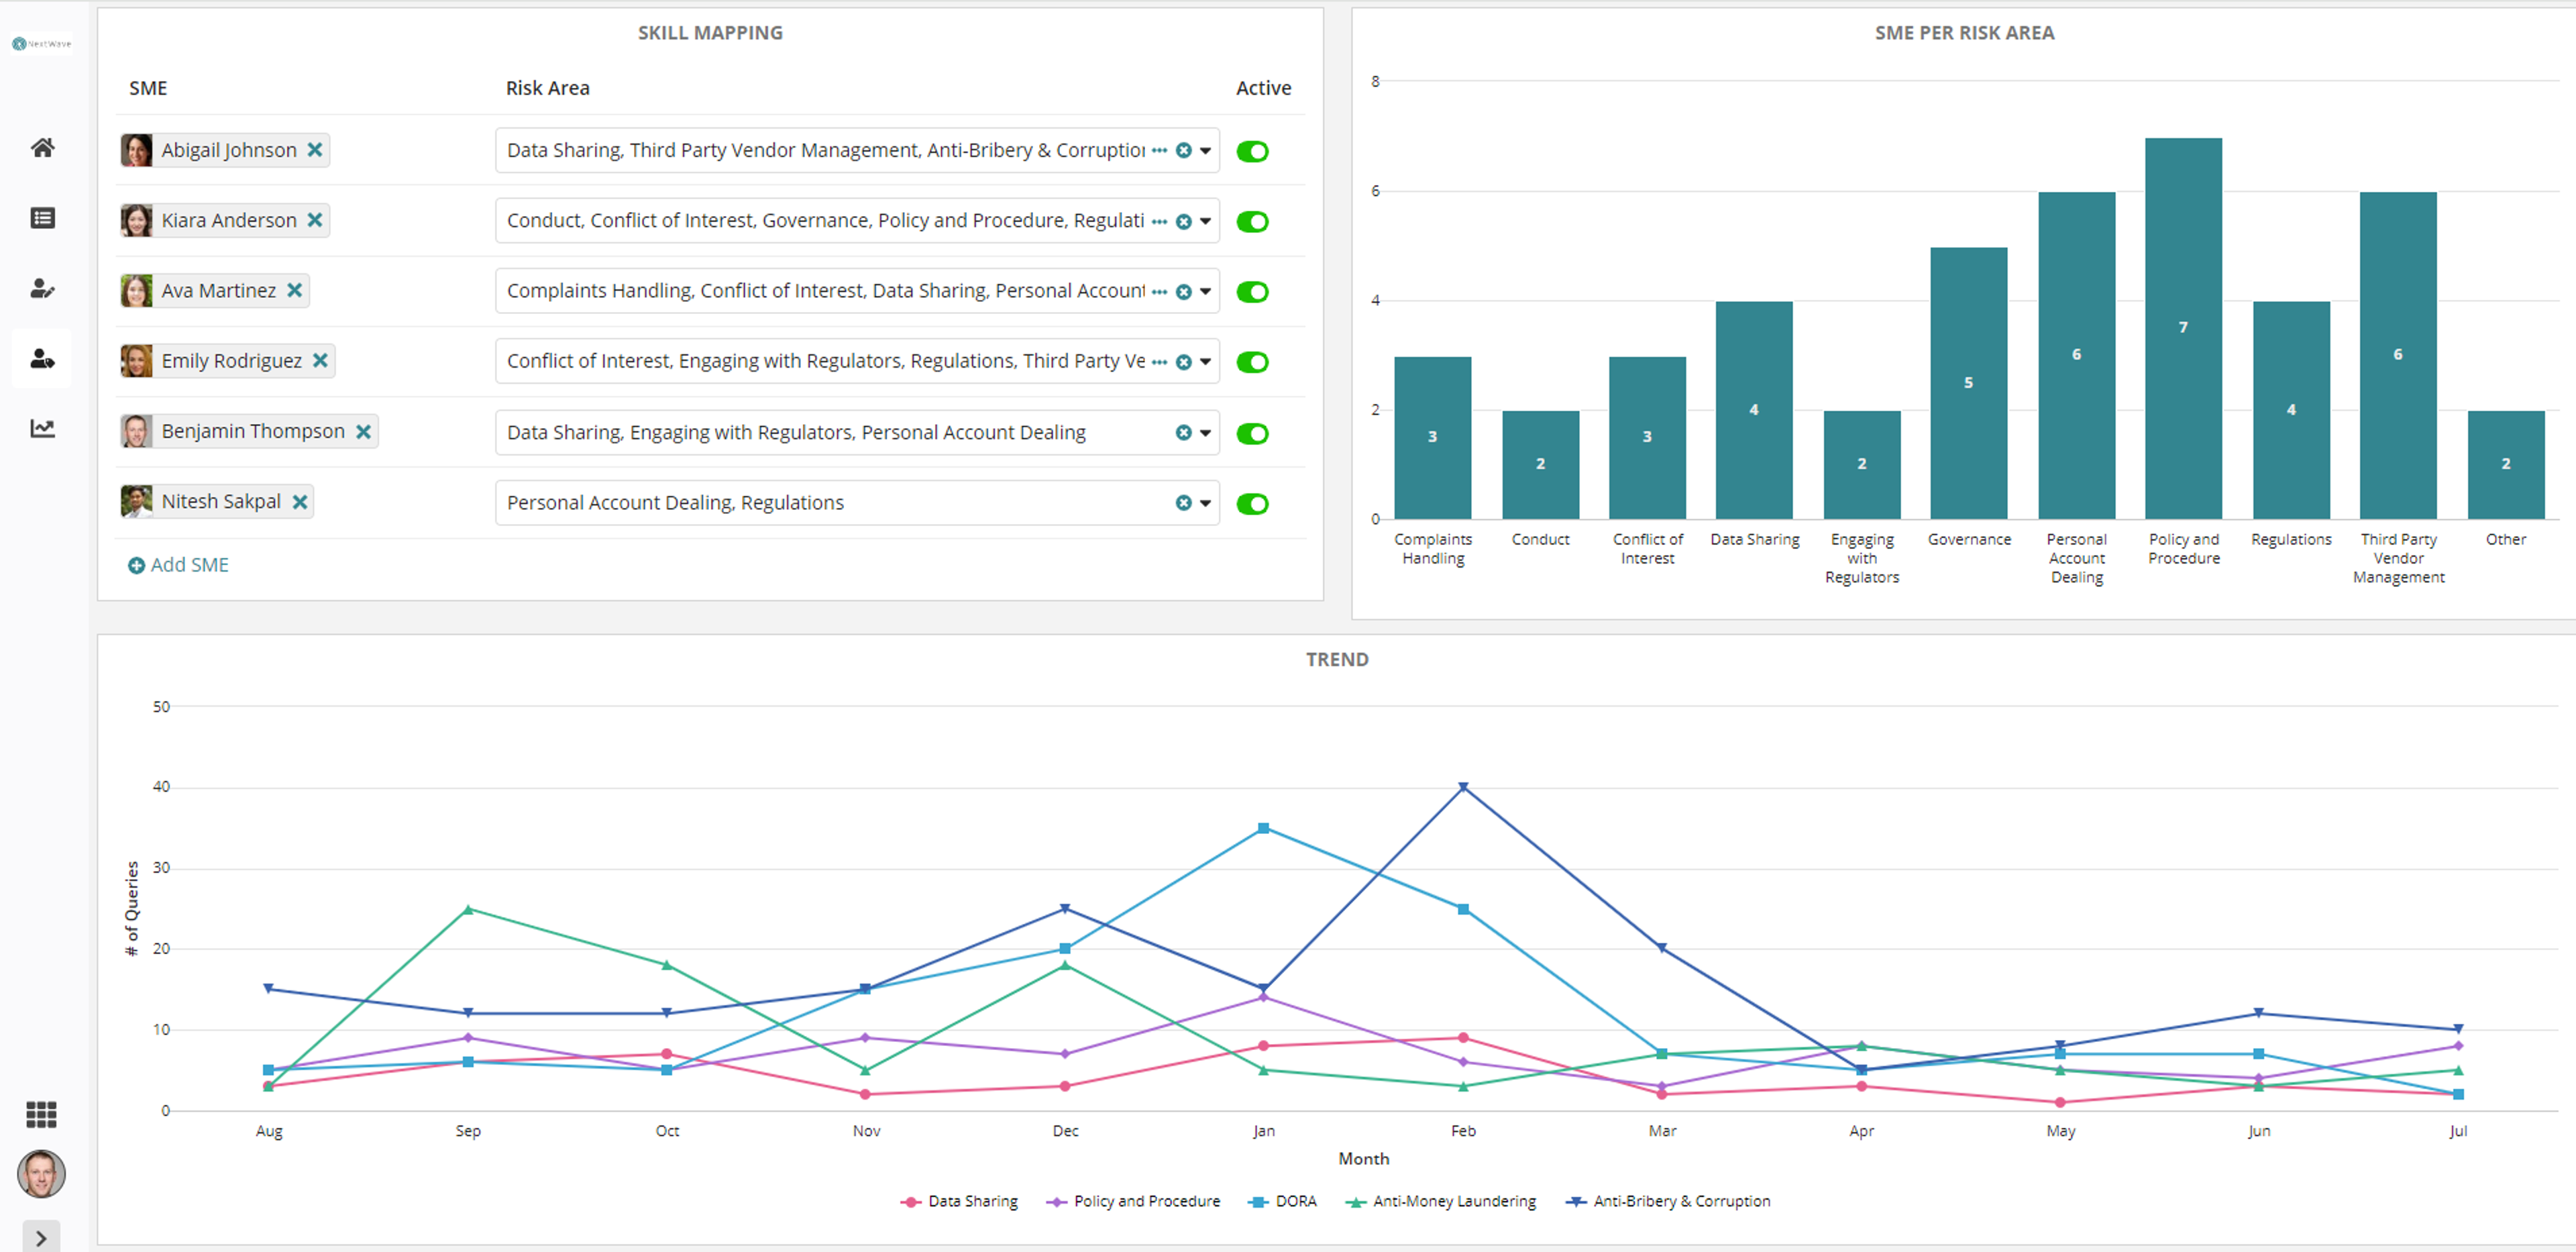Viewport: 2576px width, 1252px height.
Task: Select the SME user management sidebar icon
Action: click(x=42, y=358)
